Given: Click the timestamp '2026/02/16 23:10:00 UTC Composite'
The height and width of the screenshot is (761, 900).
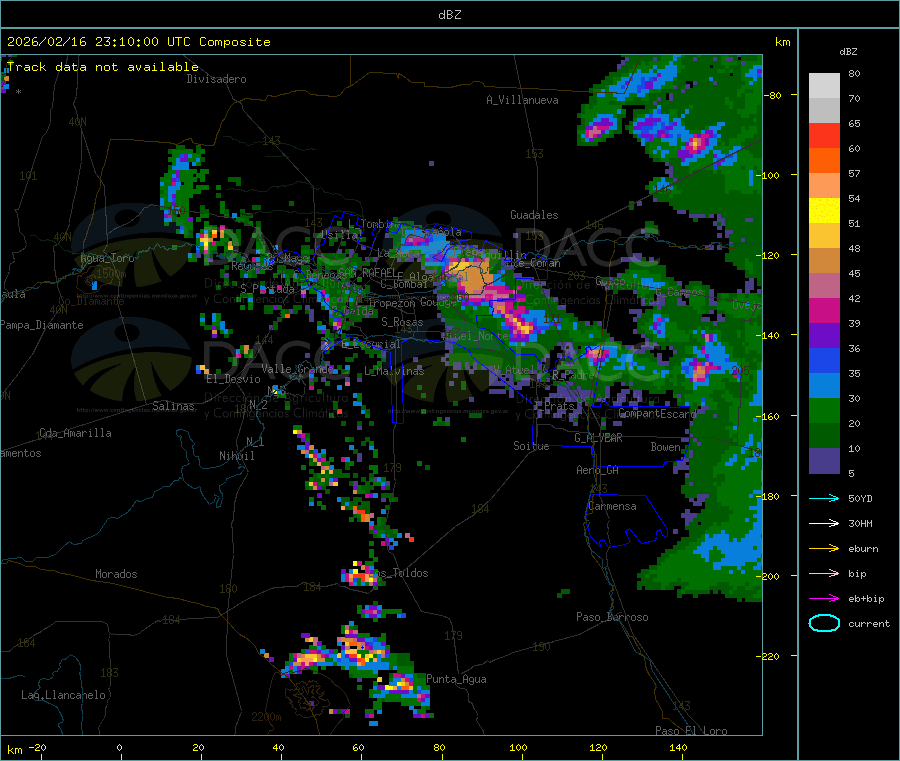Looking at the screenshot, I should [x=138, y=42].
